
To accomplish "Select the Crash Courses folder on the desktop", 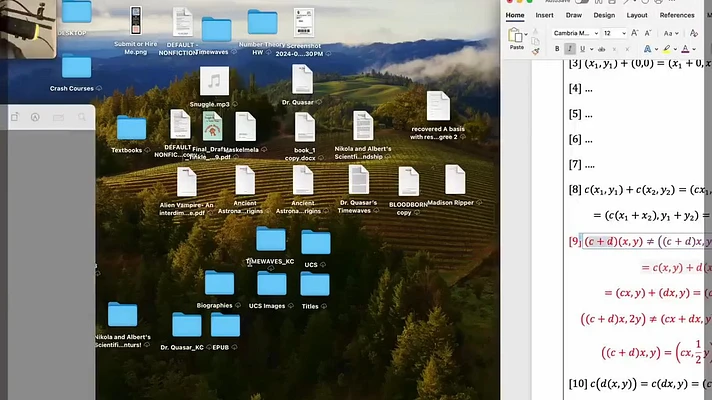I will coord(76,66).
